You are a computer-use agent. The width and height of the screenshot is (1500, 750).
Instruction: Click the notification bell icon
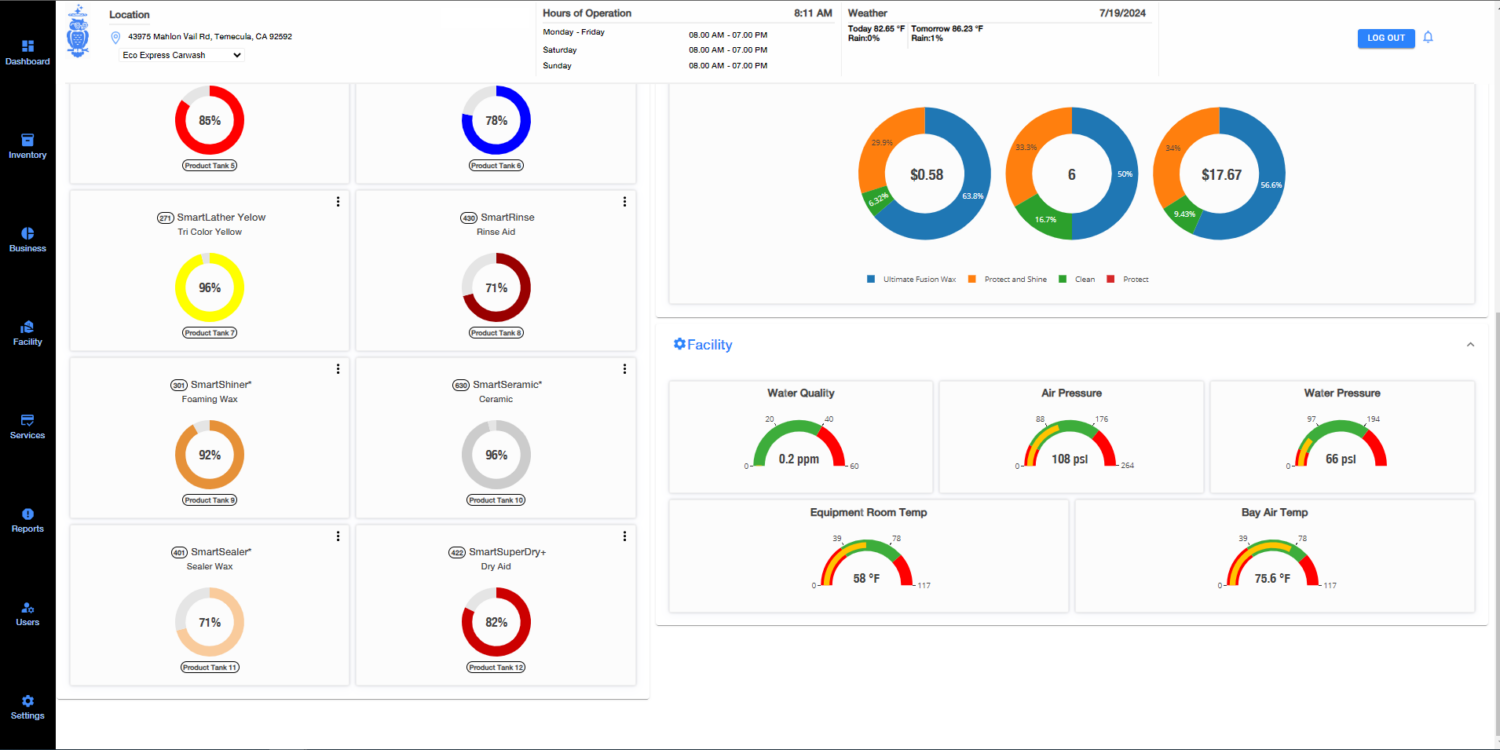pyautogui.click(x=1428, y=38)
